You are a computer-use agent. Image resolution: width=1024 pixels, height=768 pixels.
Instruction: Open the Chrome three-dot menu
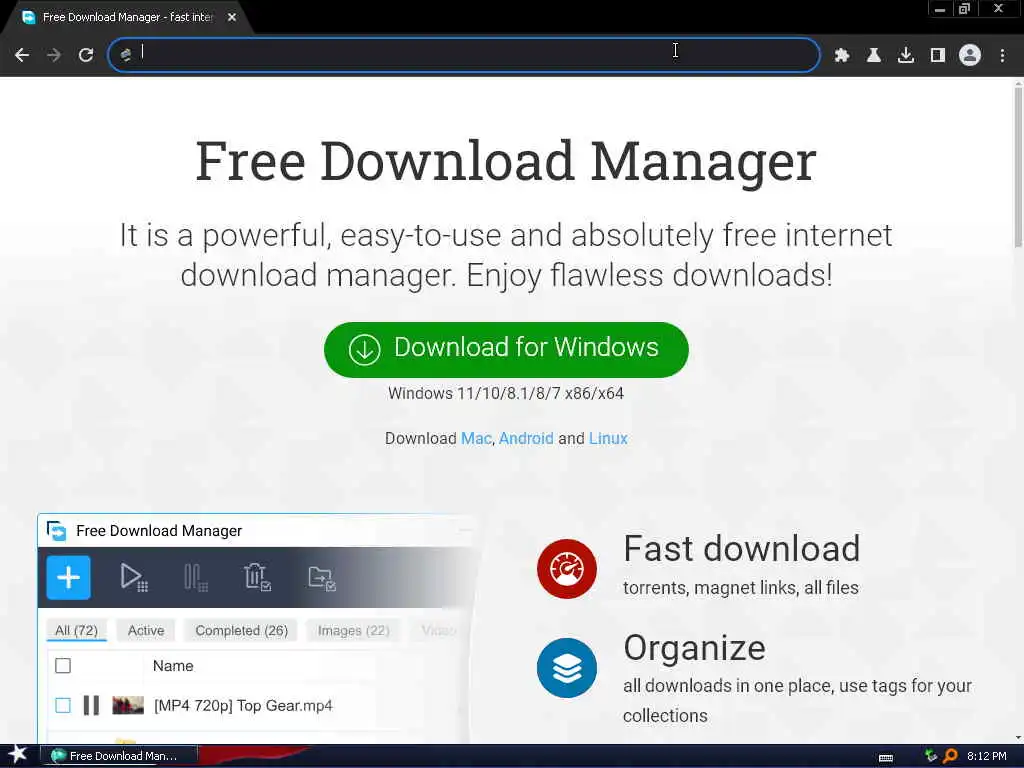click(x=1002, y=55)
